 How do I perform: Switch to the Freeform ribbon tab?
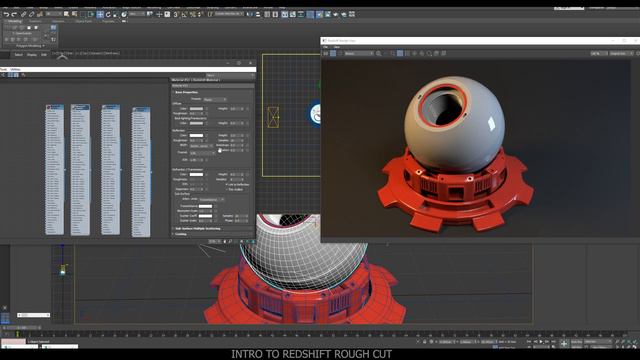click(x=35, y=21)
